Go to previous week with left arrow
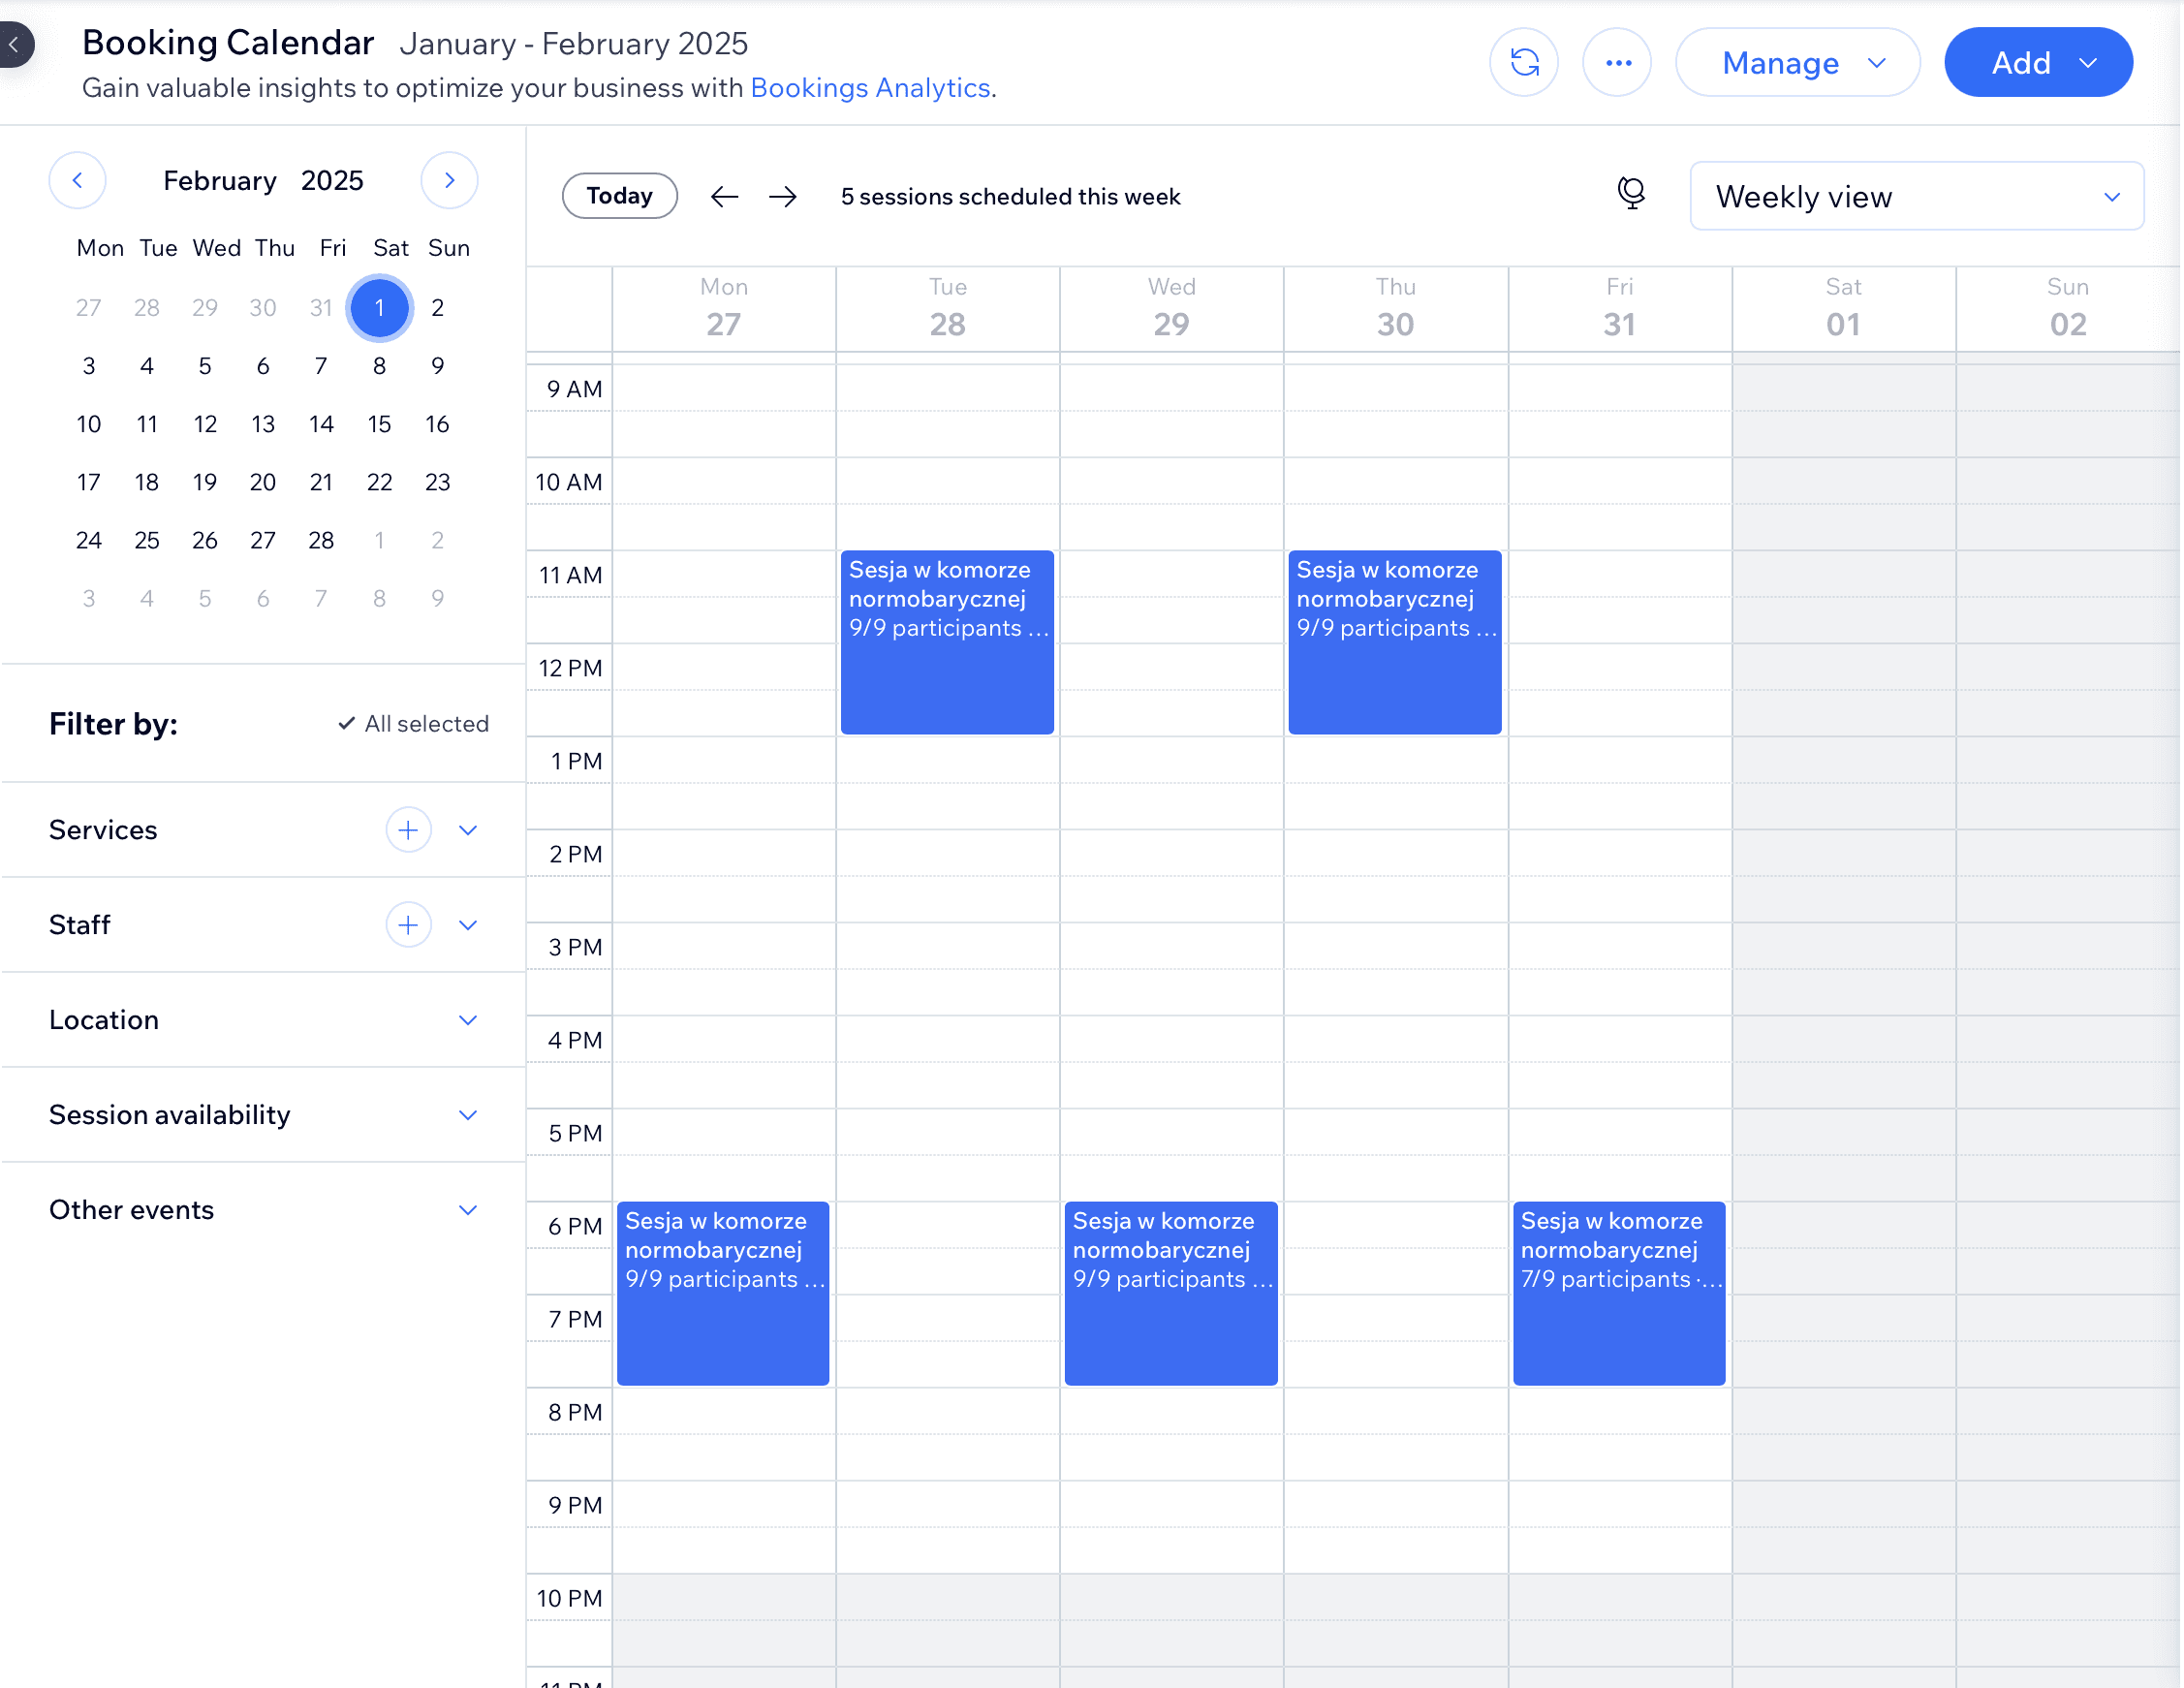 pyautogui.click(x=724, y=197)
